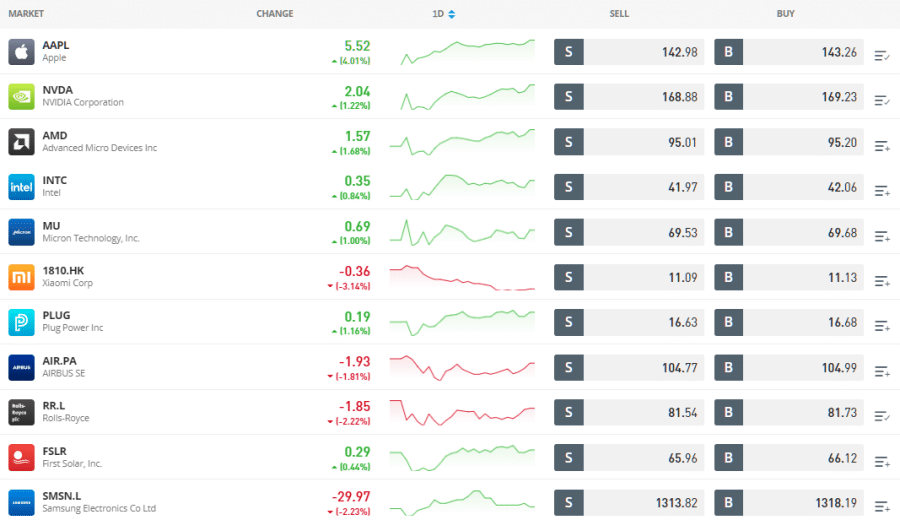Open the AMD logo icon
The image size is (900, 520).
click(21, 142)
